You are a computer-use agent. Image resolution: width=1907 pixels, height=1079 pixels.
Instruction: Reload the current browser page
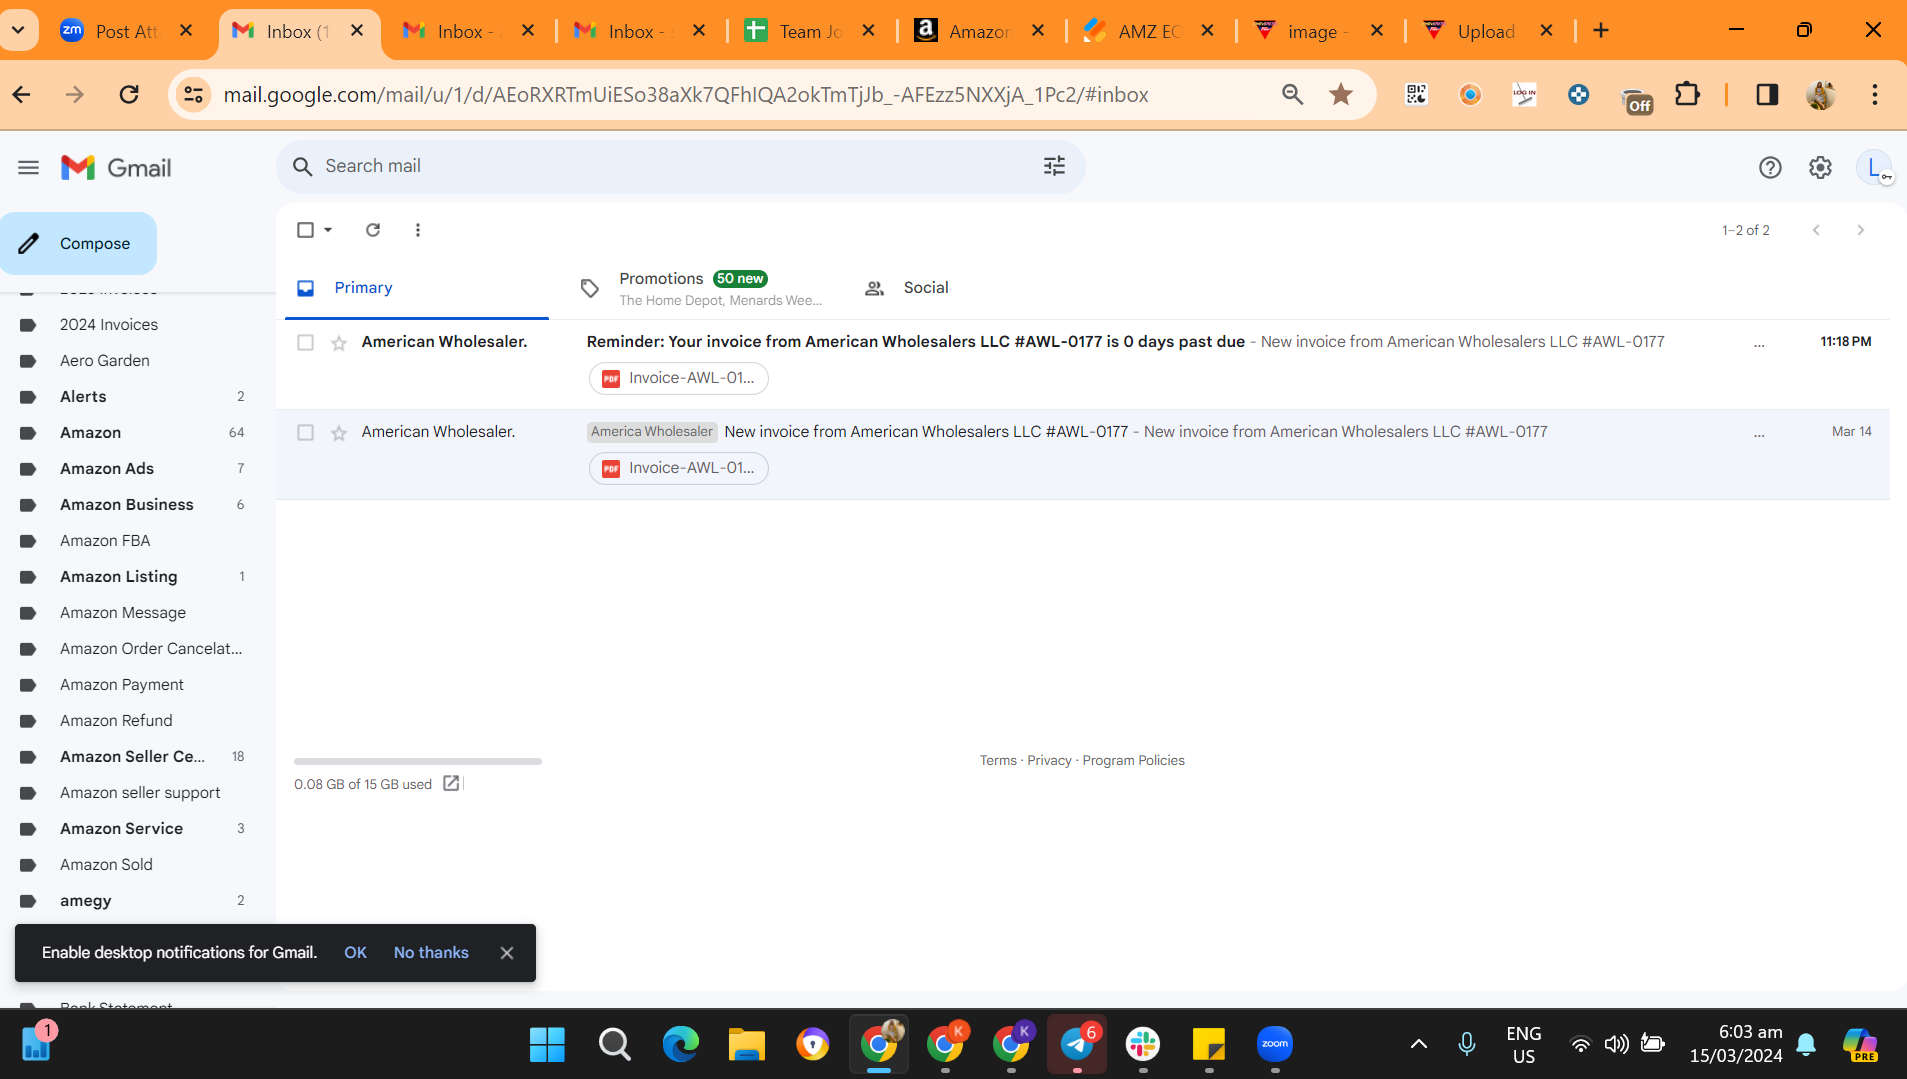(129, 95)
